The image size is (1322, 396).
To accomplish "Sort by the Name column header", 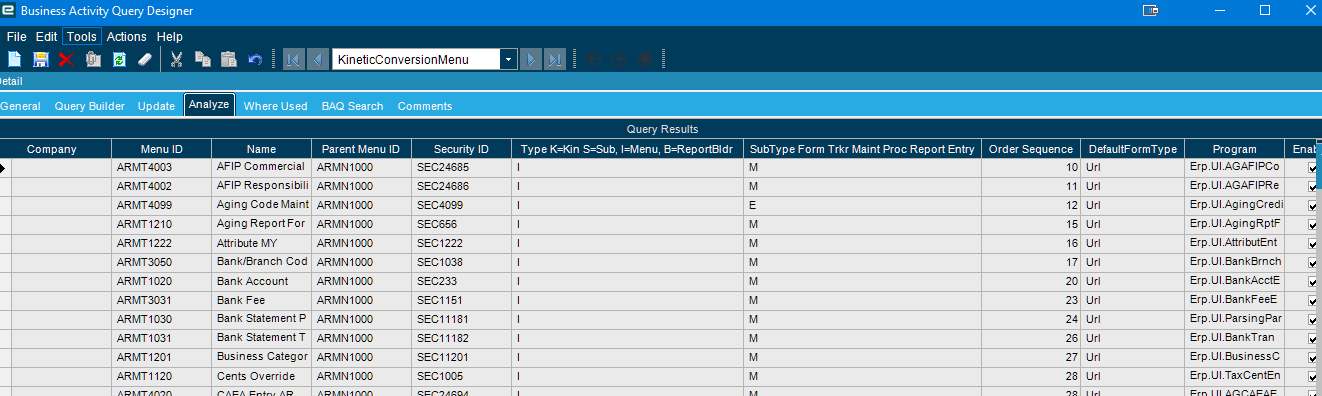I will coord(261,149).
